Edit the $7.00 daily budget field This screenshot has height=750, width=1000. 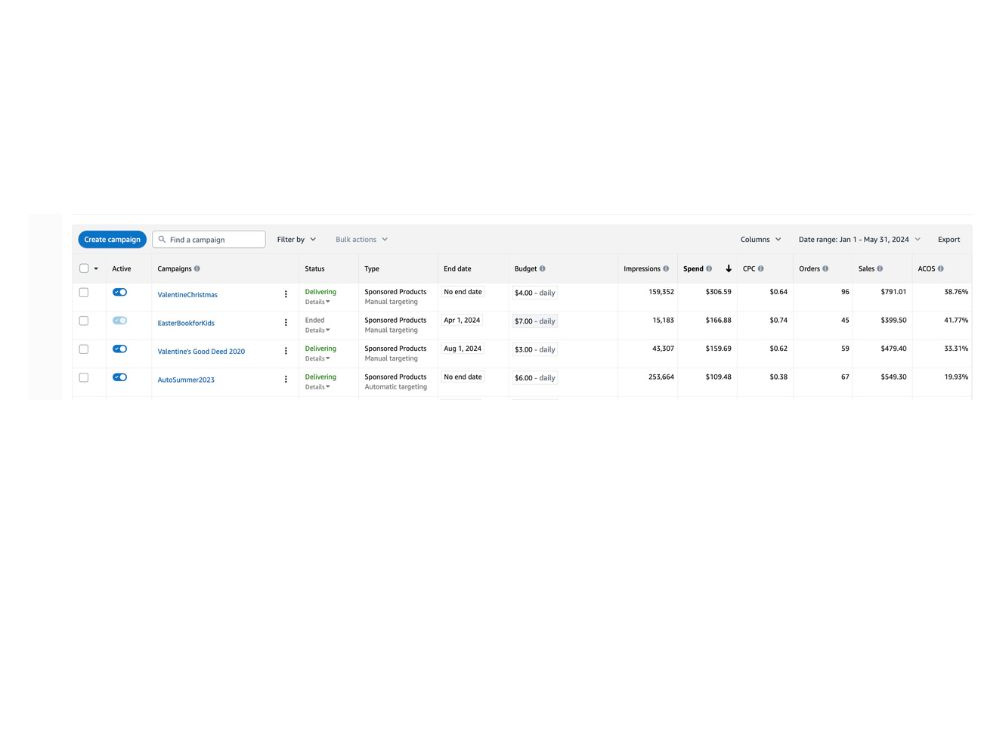pyautogui.click(x=534, y=321)
